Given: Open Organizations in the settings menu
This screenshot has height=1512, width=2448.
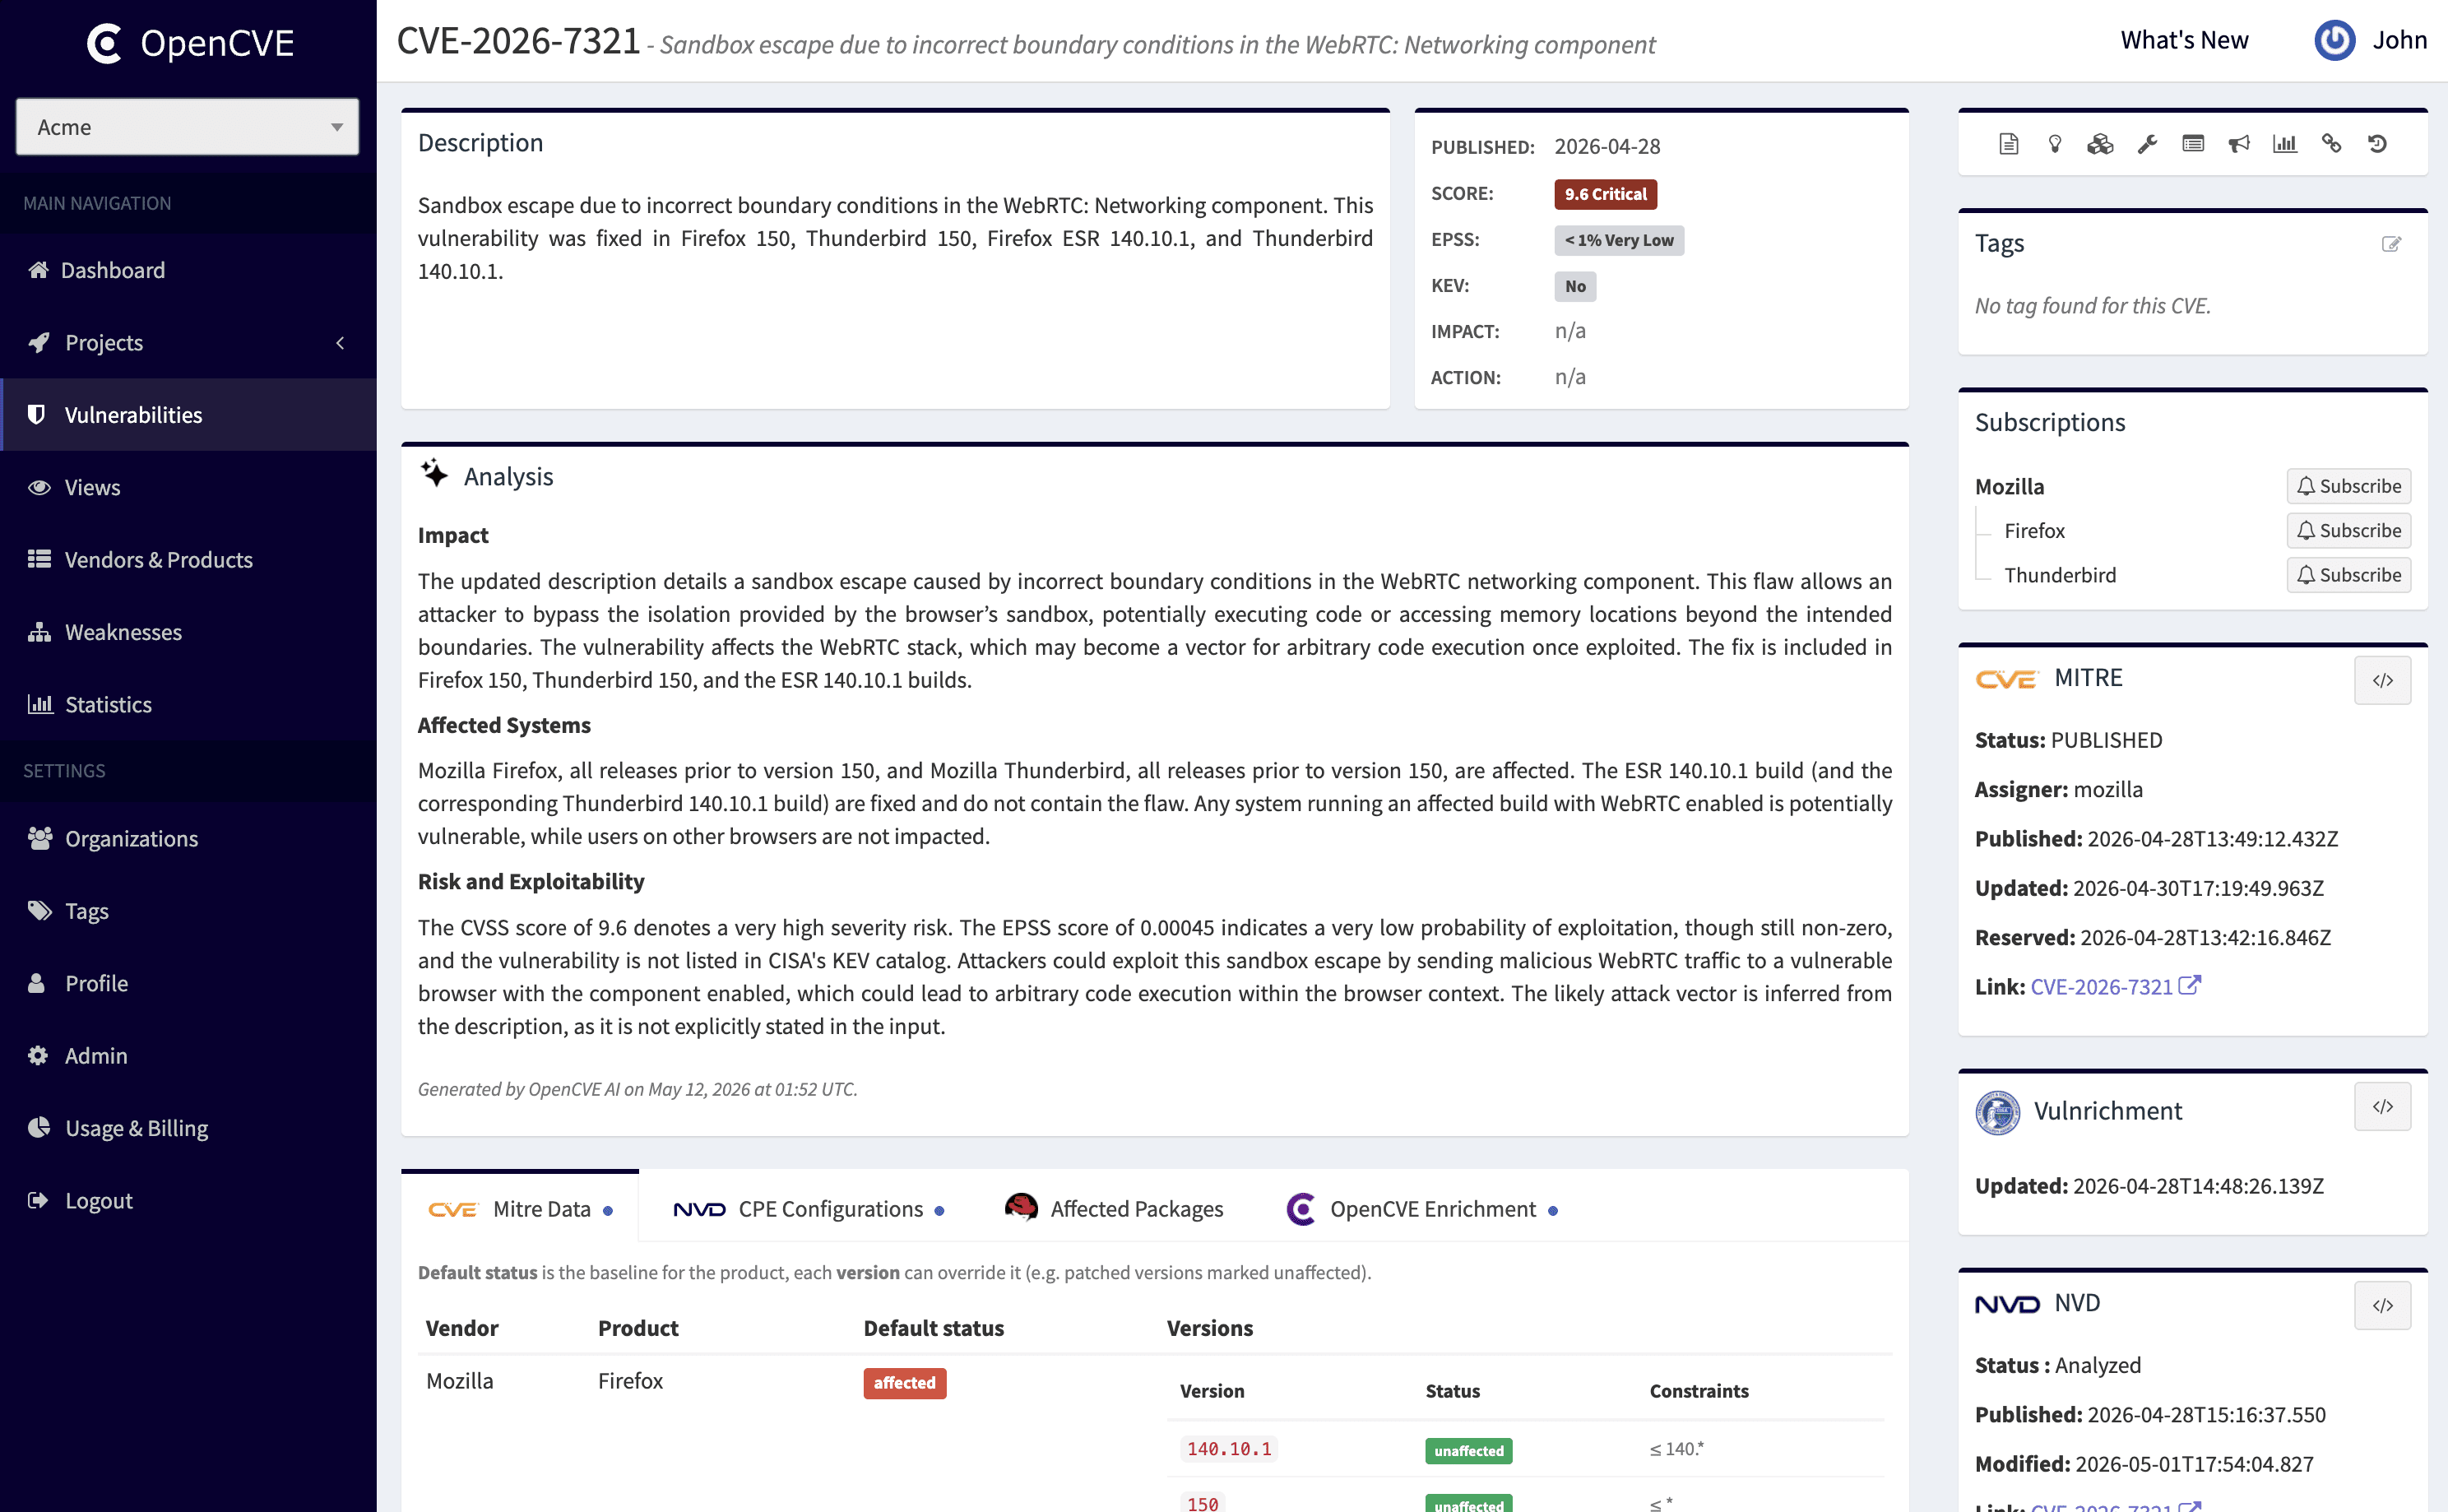Looking at the screenshot, I should pos(188,838).
